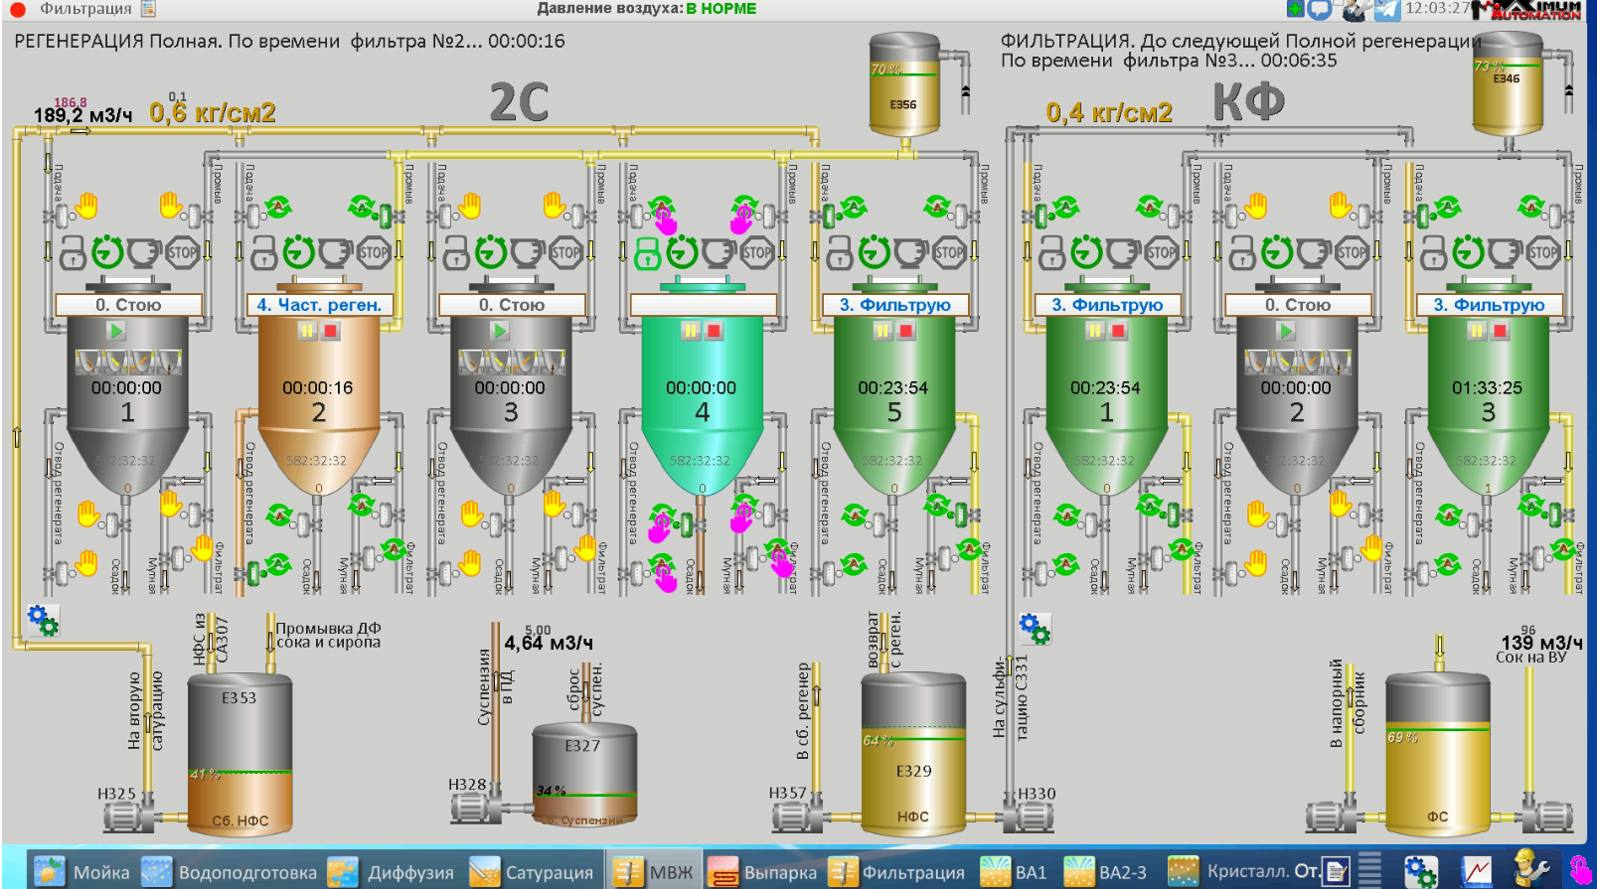
Task: Open status field '0. Стою' of 2С filter 3
Action: tap(511, 304)
